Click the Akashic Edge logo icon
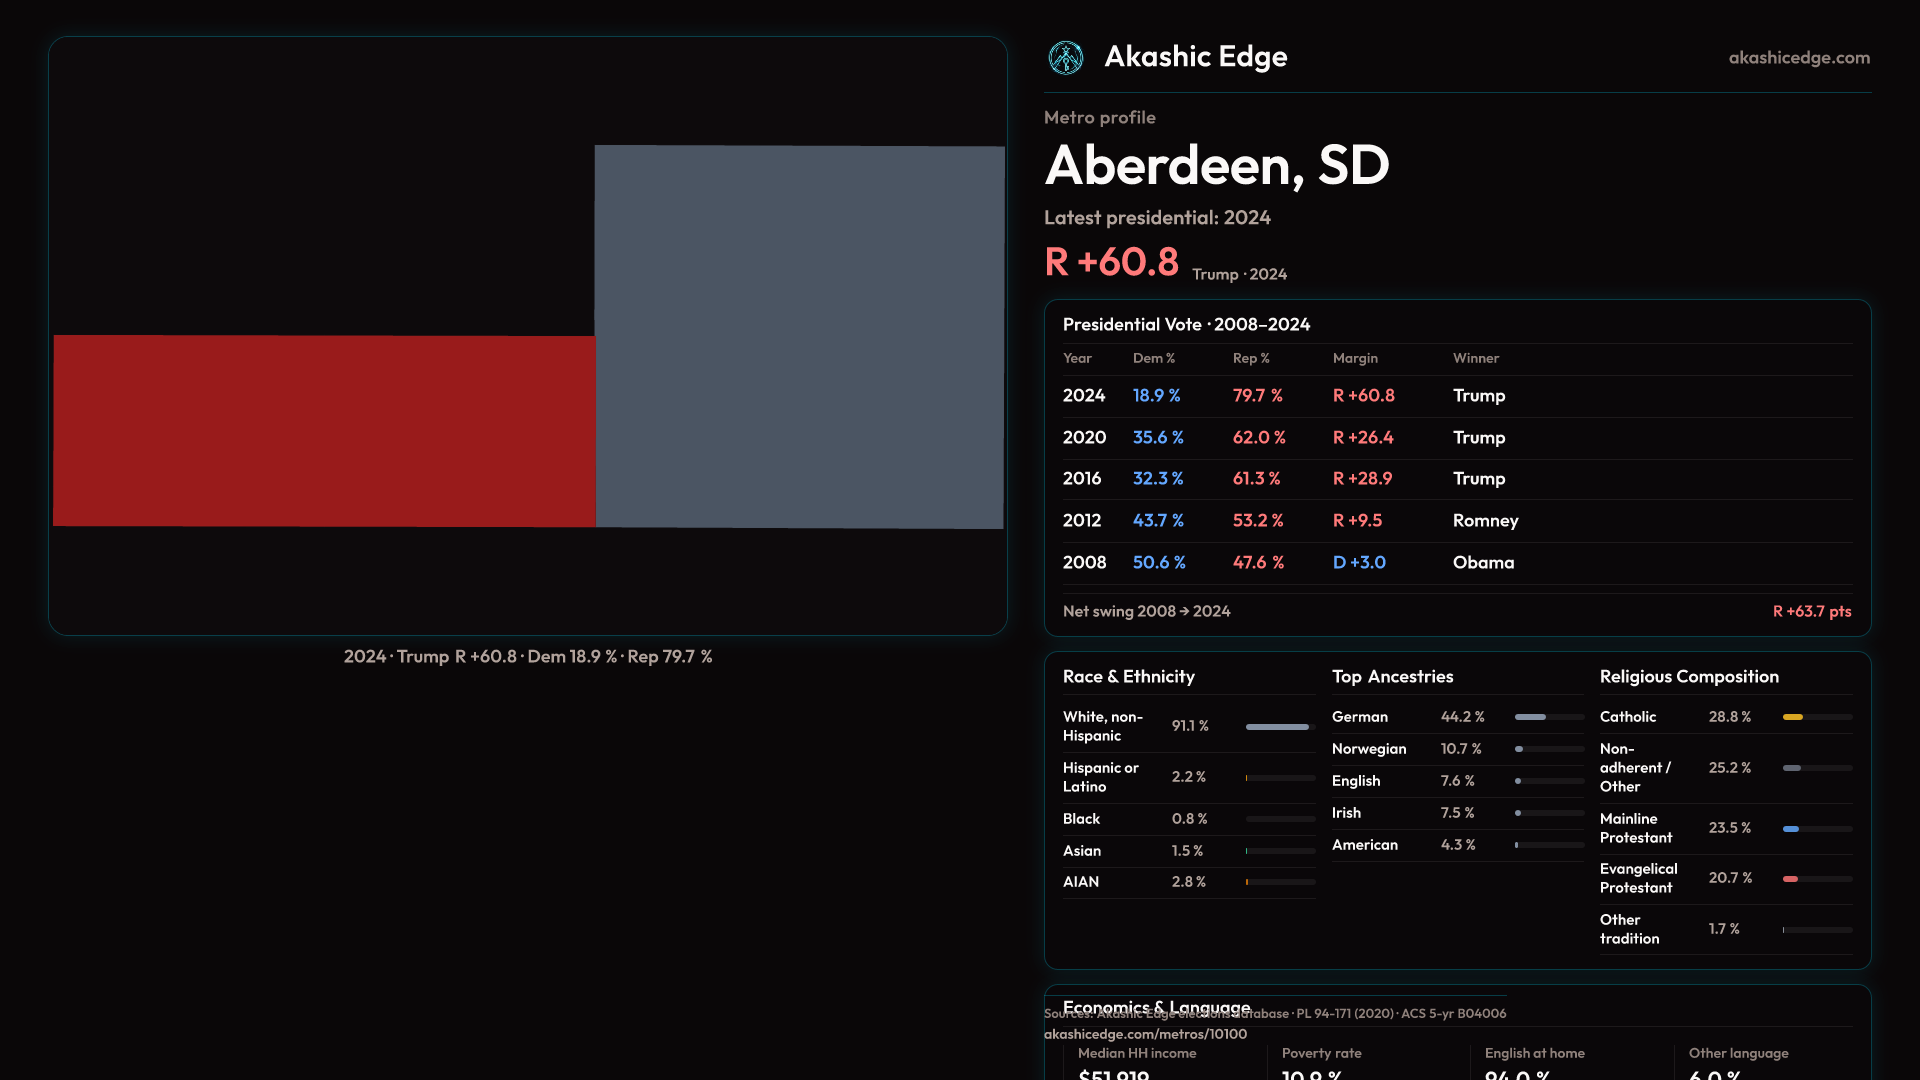1920x1080 pixels. click(x=1065, y=58)
